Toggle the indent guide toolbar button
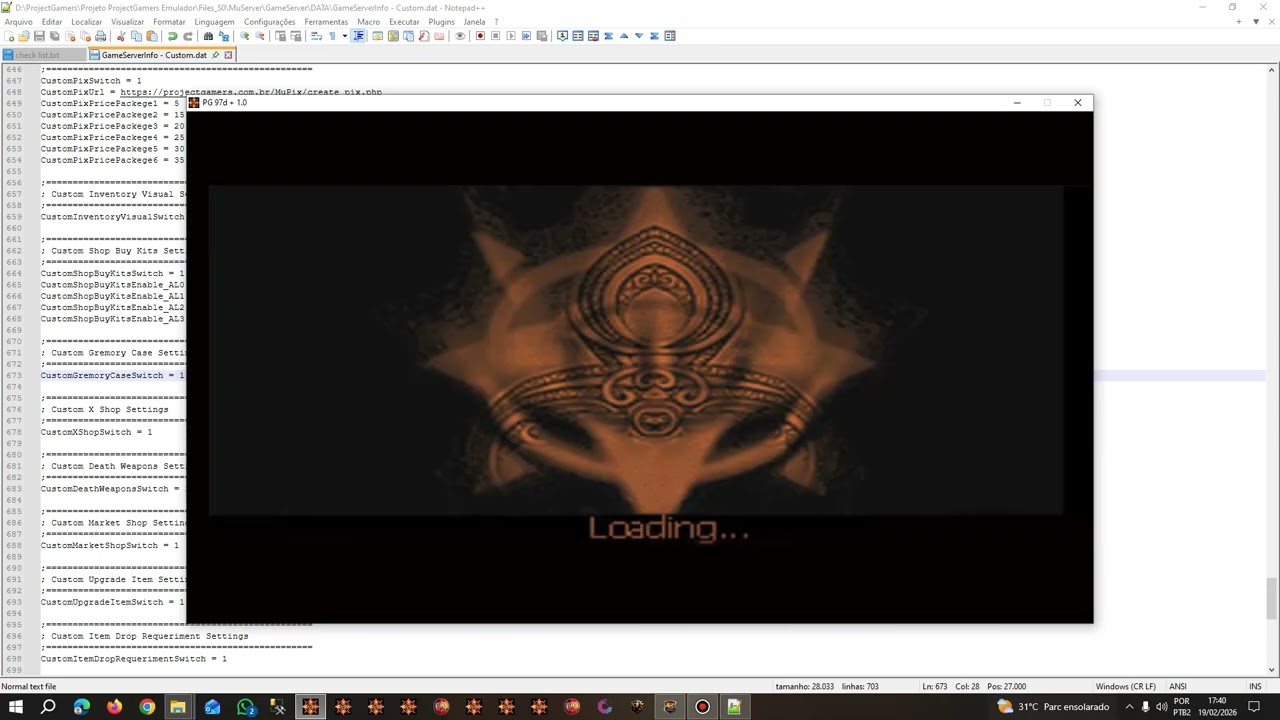The image size is (1280, 720). [x=358, y=36]
